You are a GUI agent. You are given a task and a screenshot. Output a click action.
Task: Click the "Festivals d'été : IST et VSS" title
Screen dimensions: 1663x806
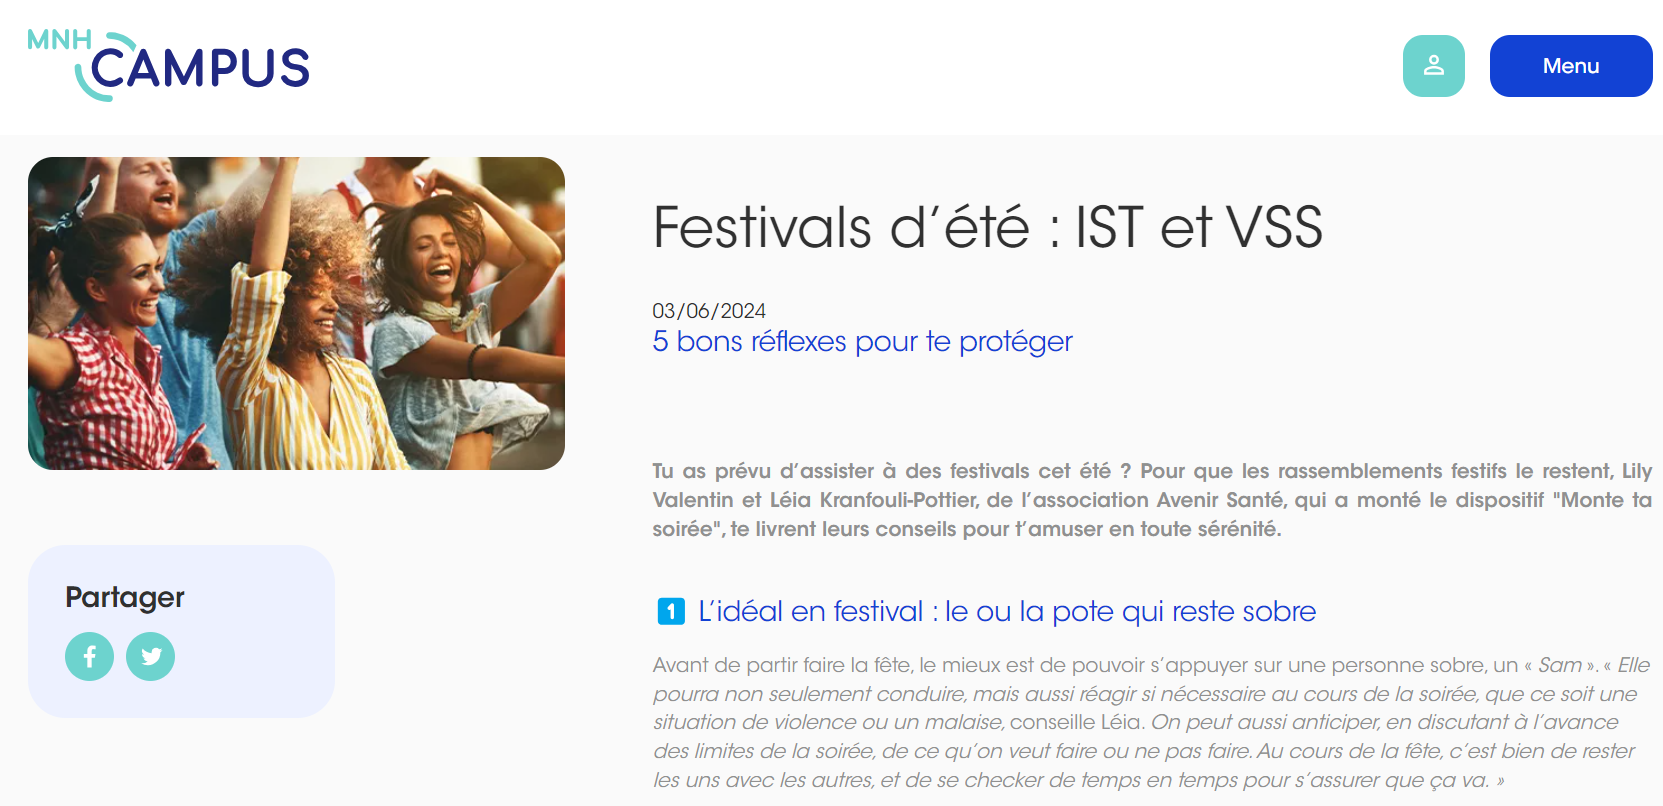(988, 227)
